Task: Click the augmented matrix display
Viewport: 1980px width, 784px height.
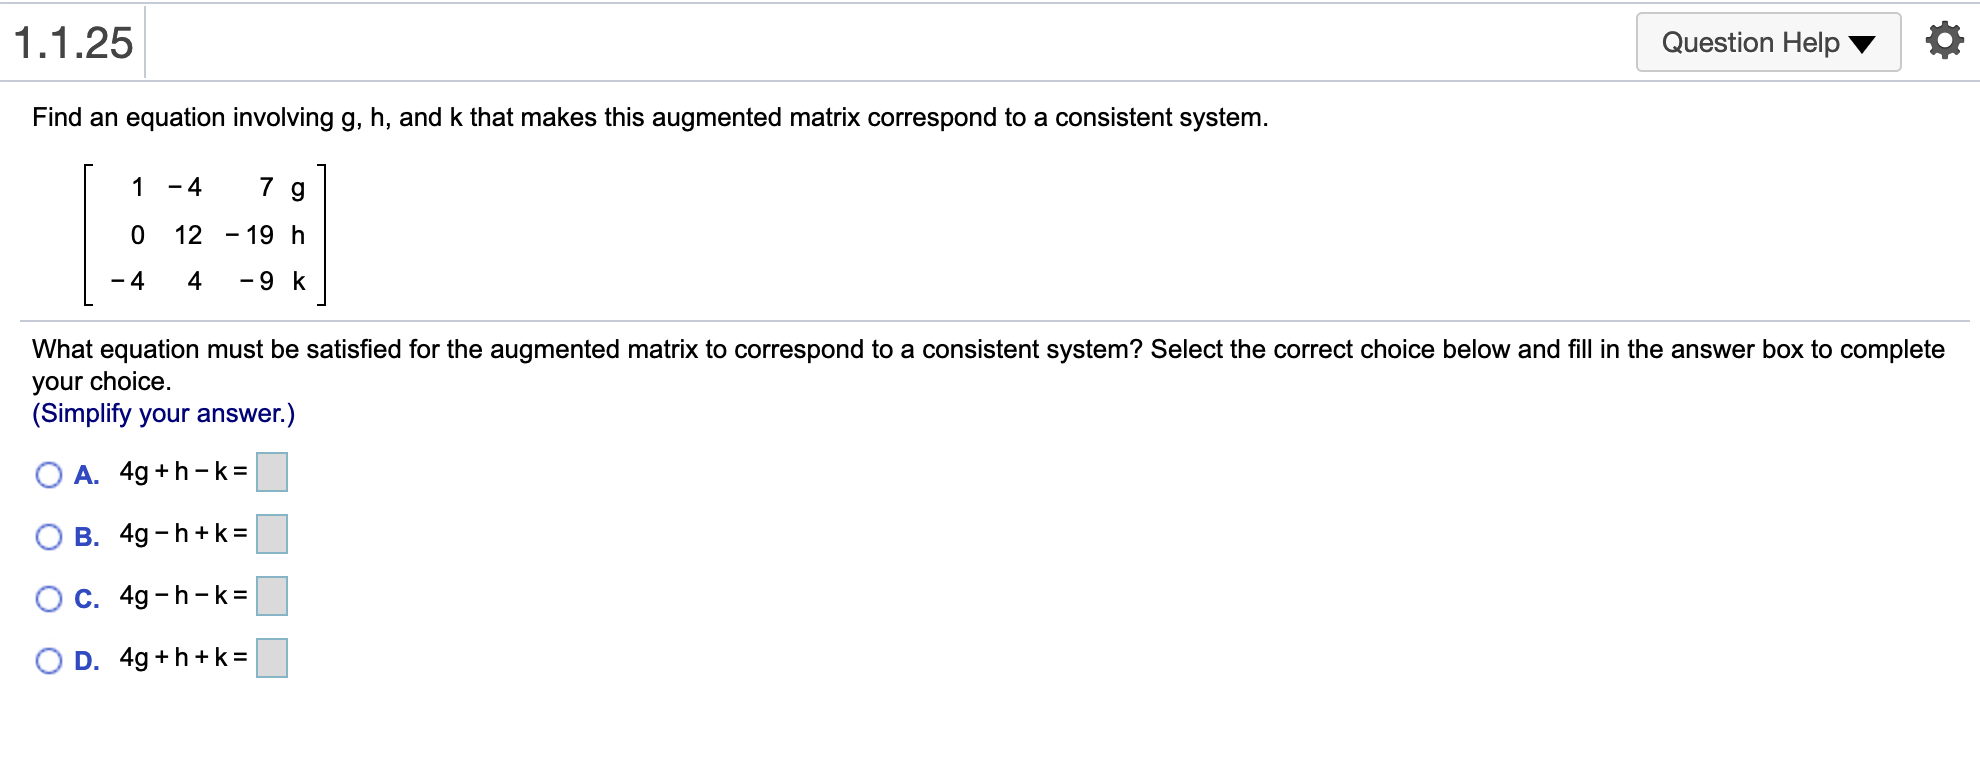Action: pyautogui.click(x=205, y=233)
